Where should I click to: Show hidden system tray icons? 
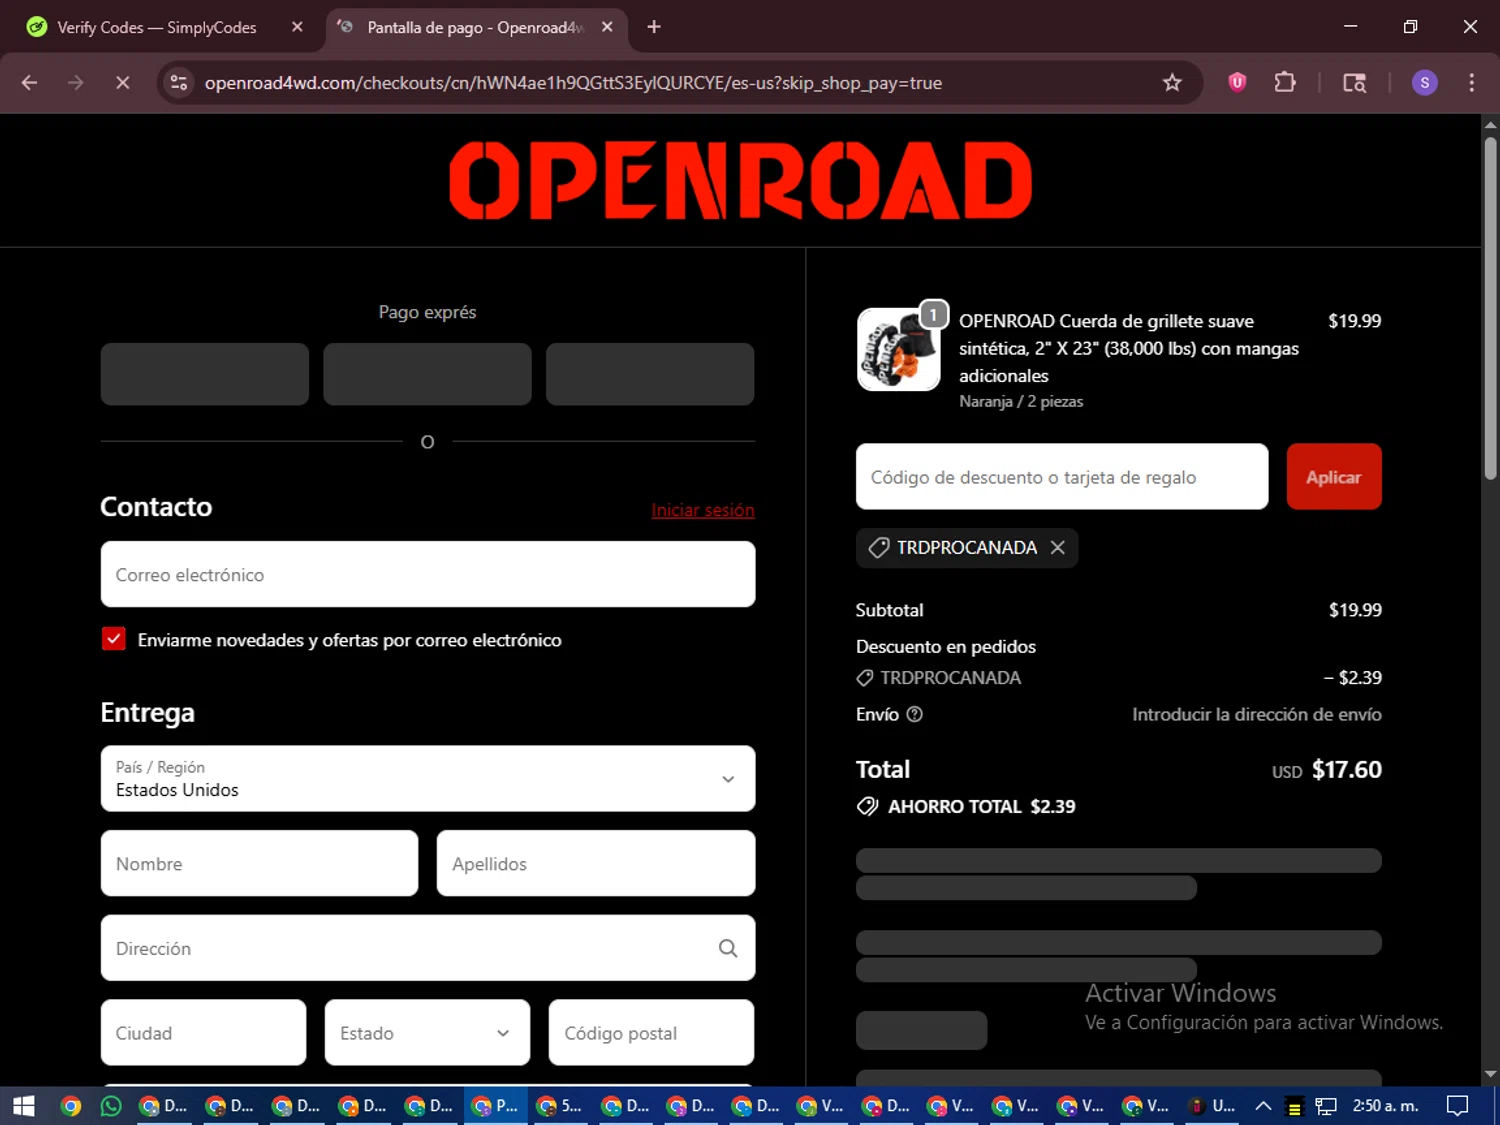[x=1263, y=1105]
